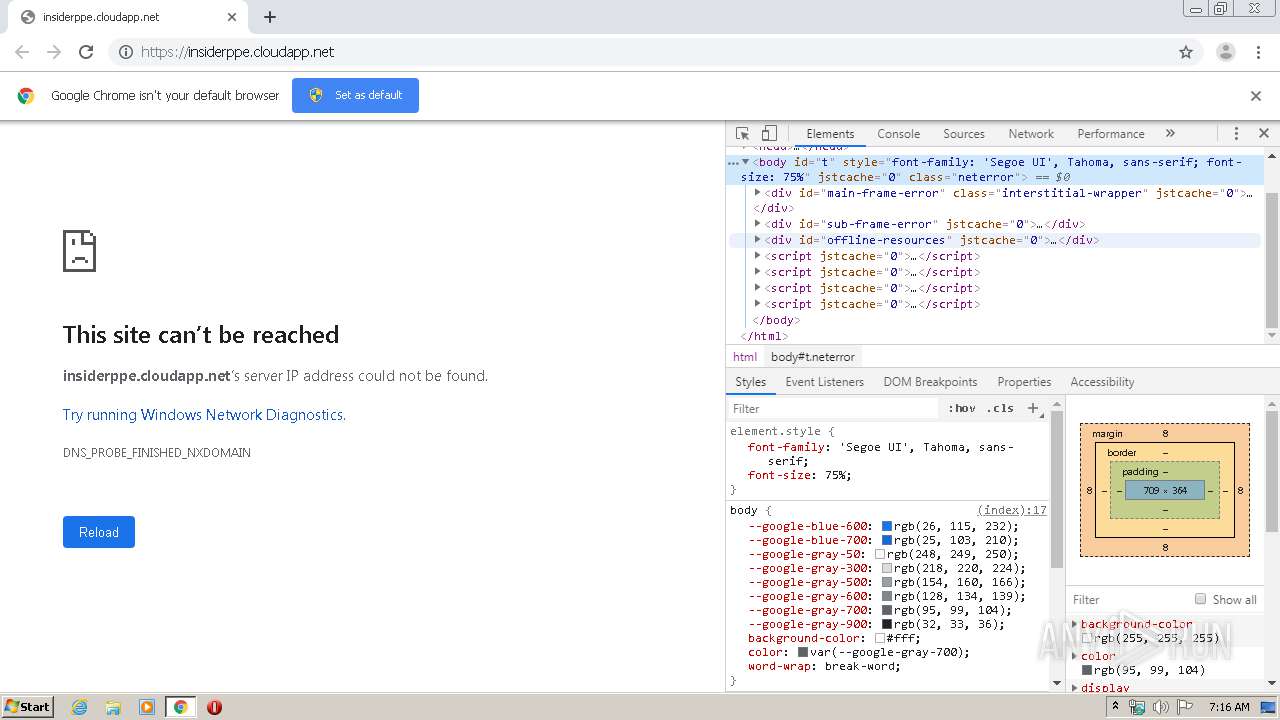
Task: Click Set as default button
Action: coord(355,95)
